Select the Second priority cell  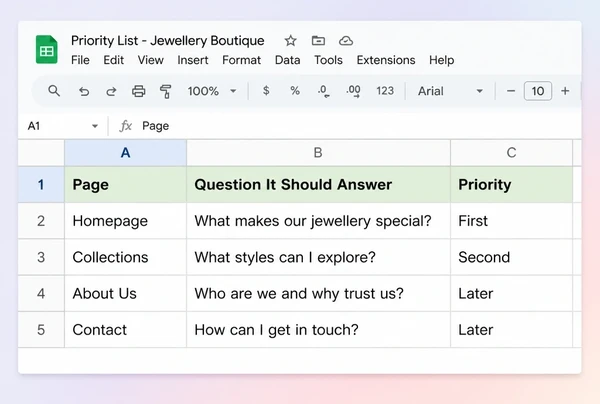click(x=512, y=257)
